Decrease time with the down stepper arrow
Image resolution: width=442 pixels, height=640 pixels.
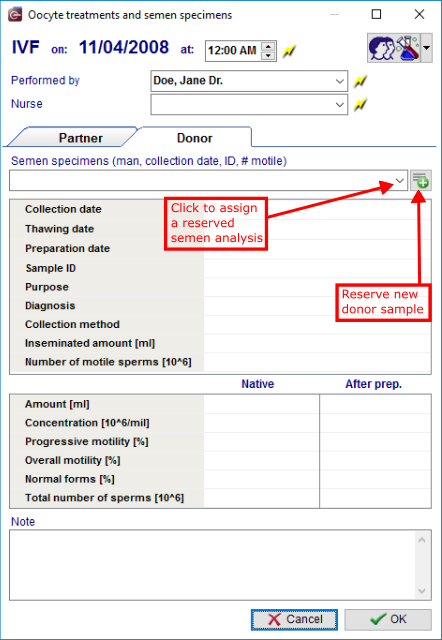(268, 56)
